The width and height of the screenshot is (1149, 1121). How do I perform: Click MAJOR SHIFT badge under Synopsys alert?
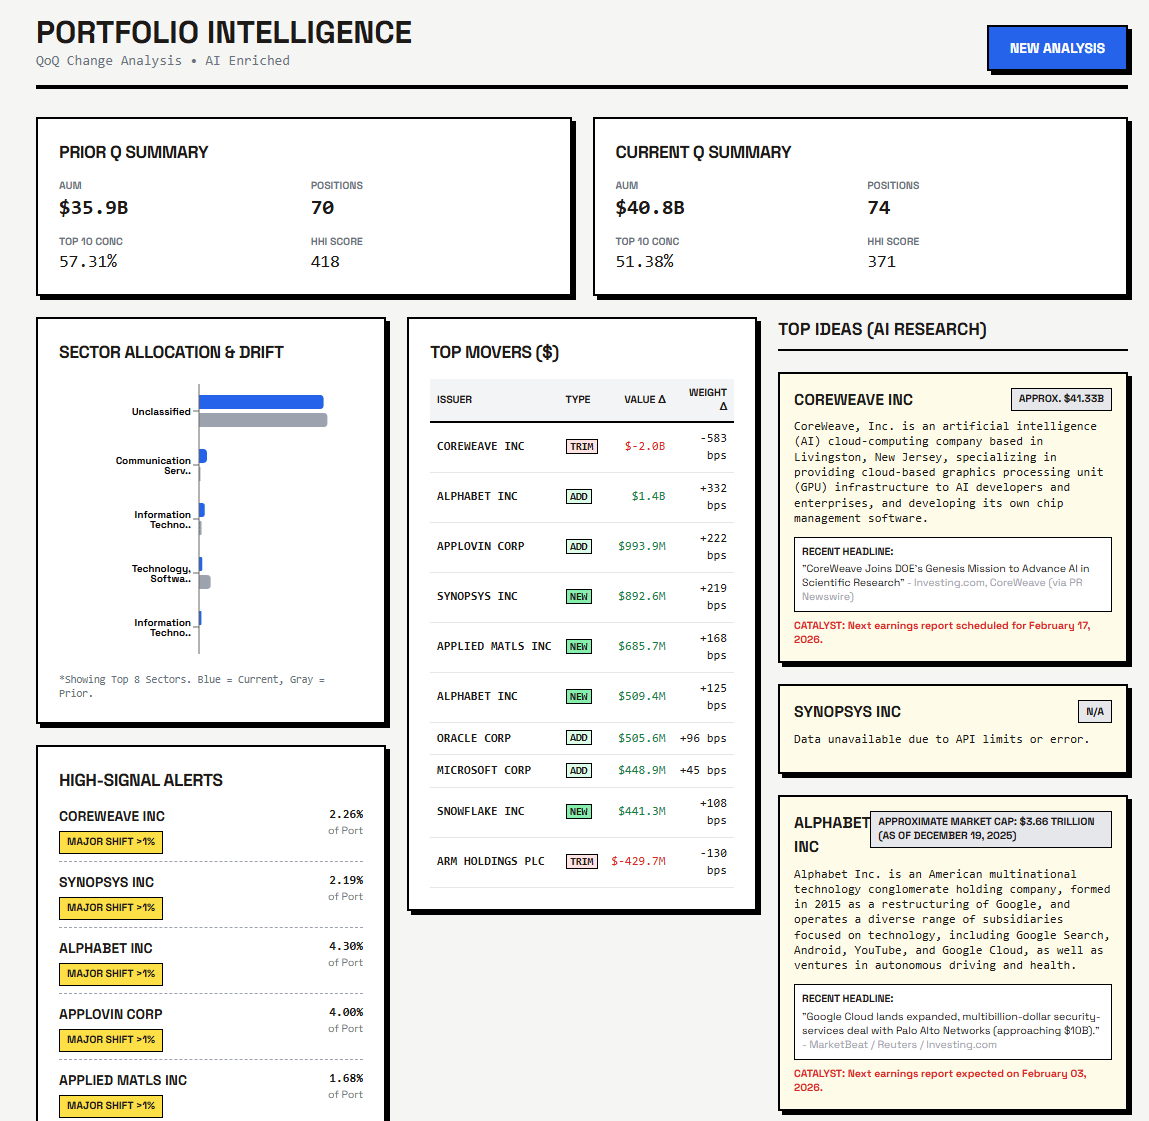(x=111, y=908)
